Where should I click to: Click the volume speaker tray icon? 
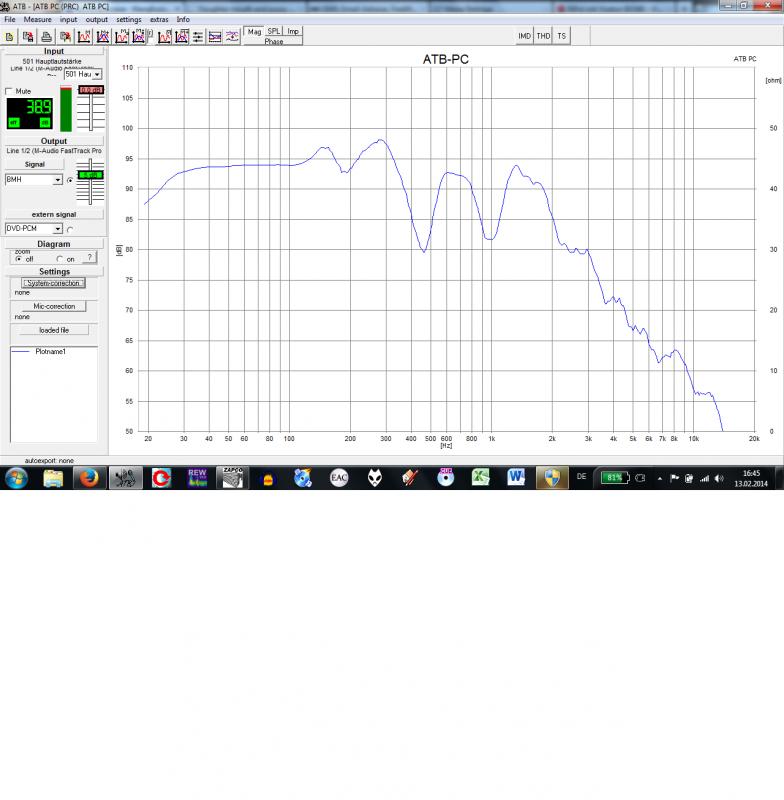coord(719,478)
